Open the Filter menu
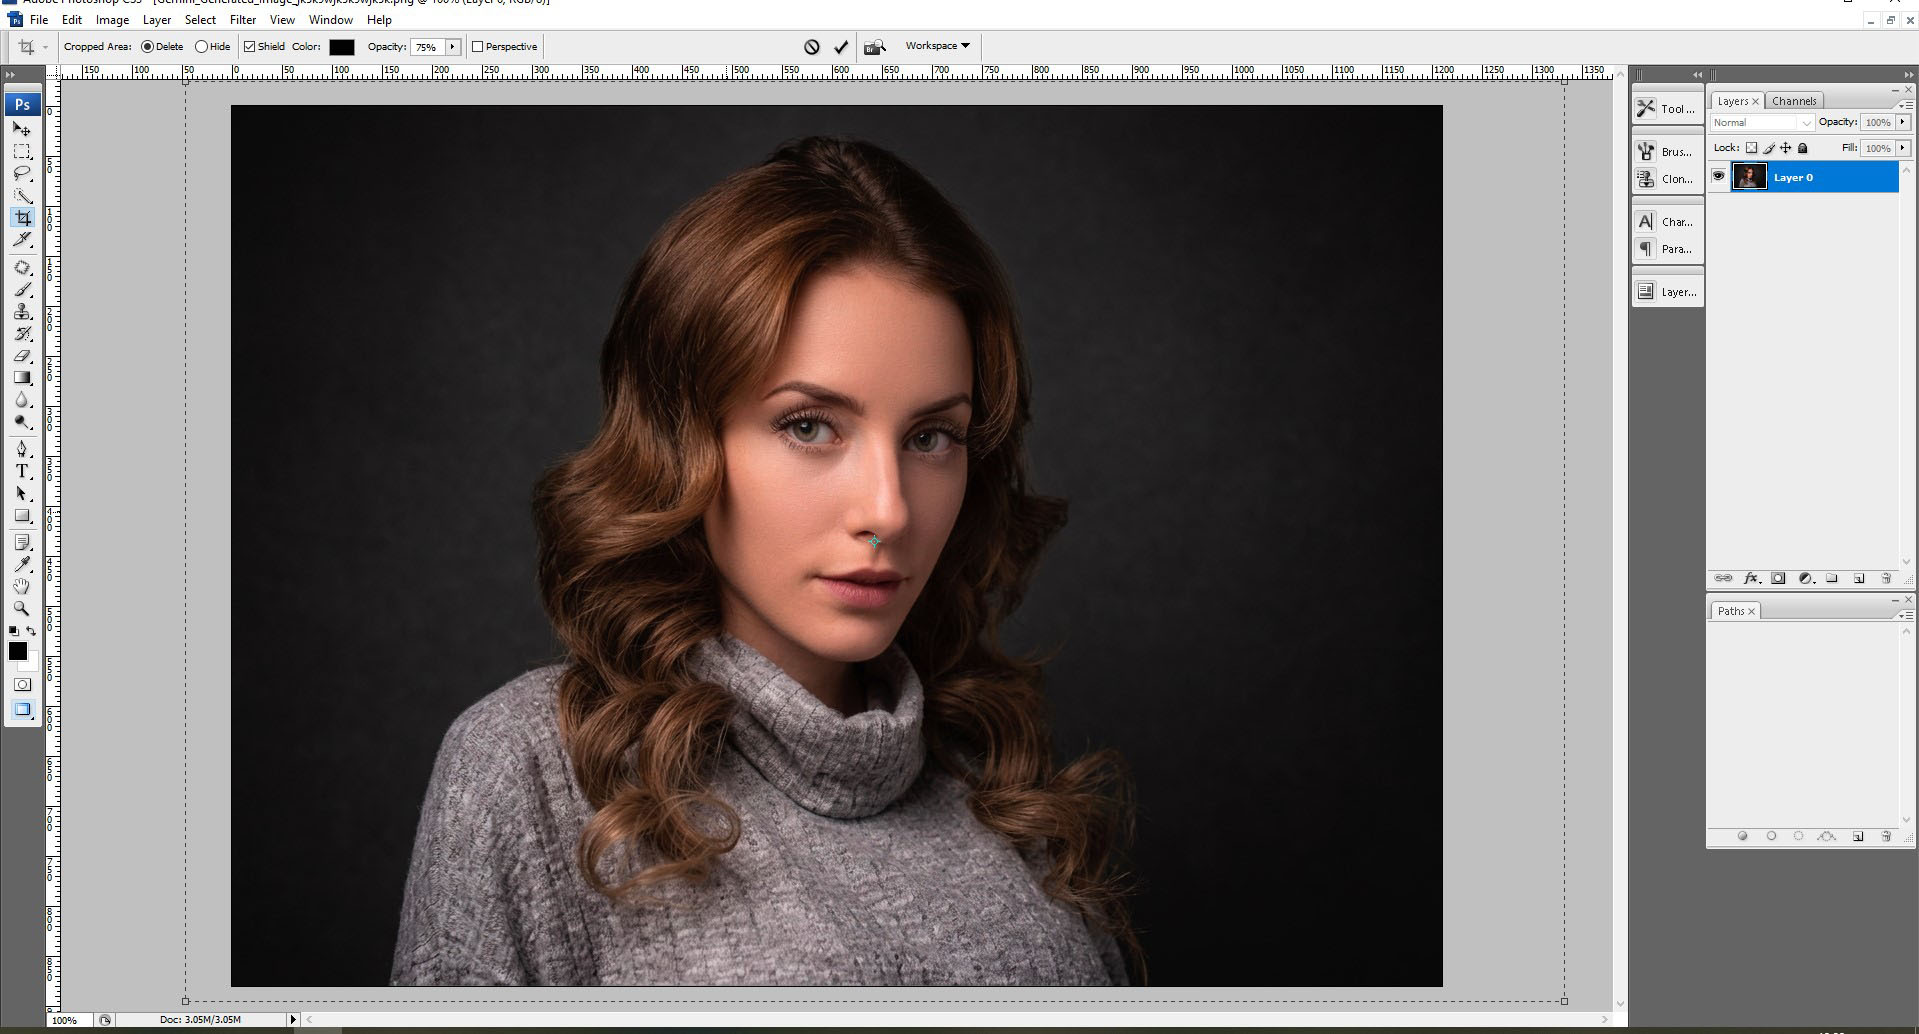The height and width of the screenshot is (1034, 1919). pyautogui.click(x=243, y=20)
